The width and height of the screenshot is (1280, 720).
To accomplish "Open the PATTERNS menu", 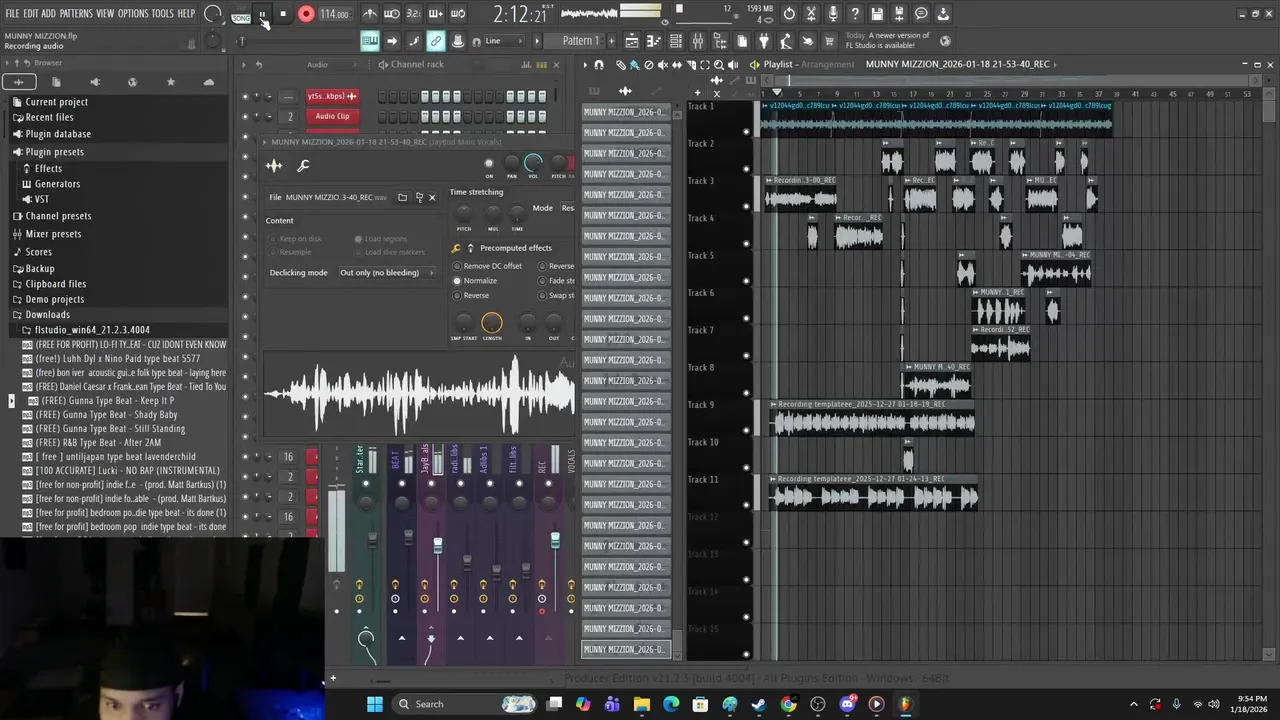I will tap(76, 14).
